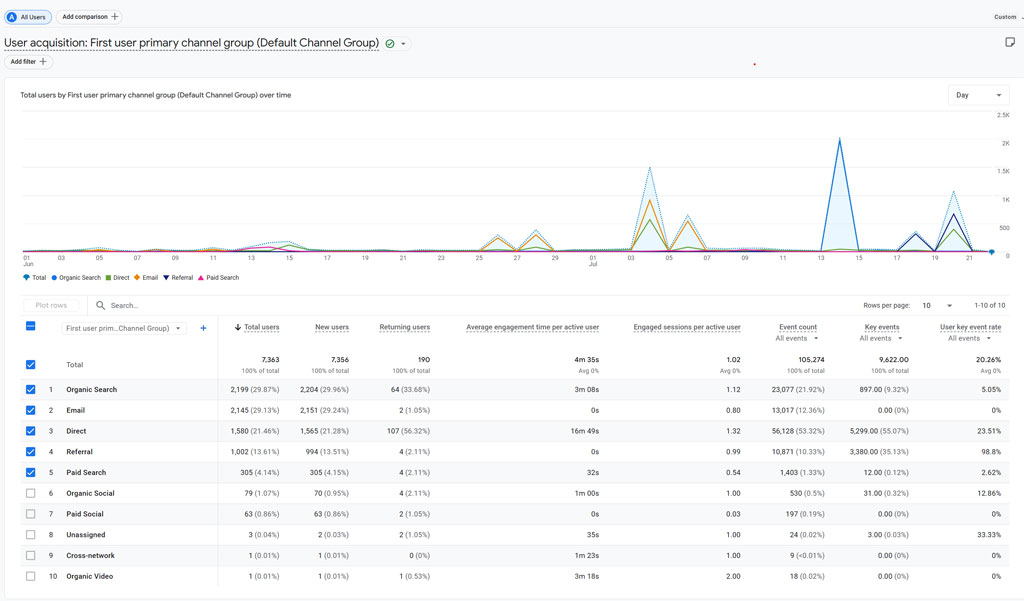
Task: Check the Organic Social row checkbox
Action: [x=30, y=493]
